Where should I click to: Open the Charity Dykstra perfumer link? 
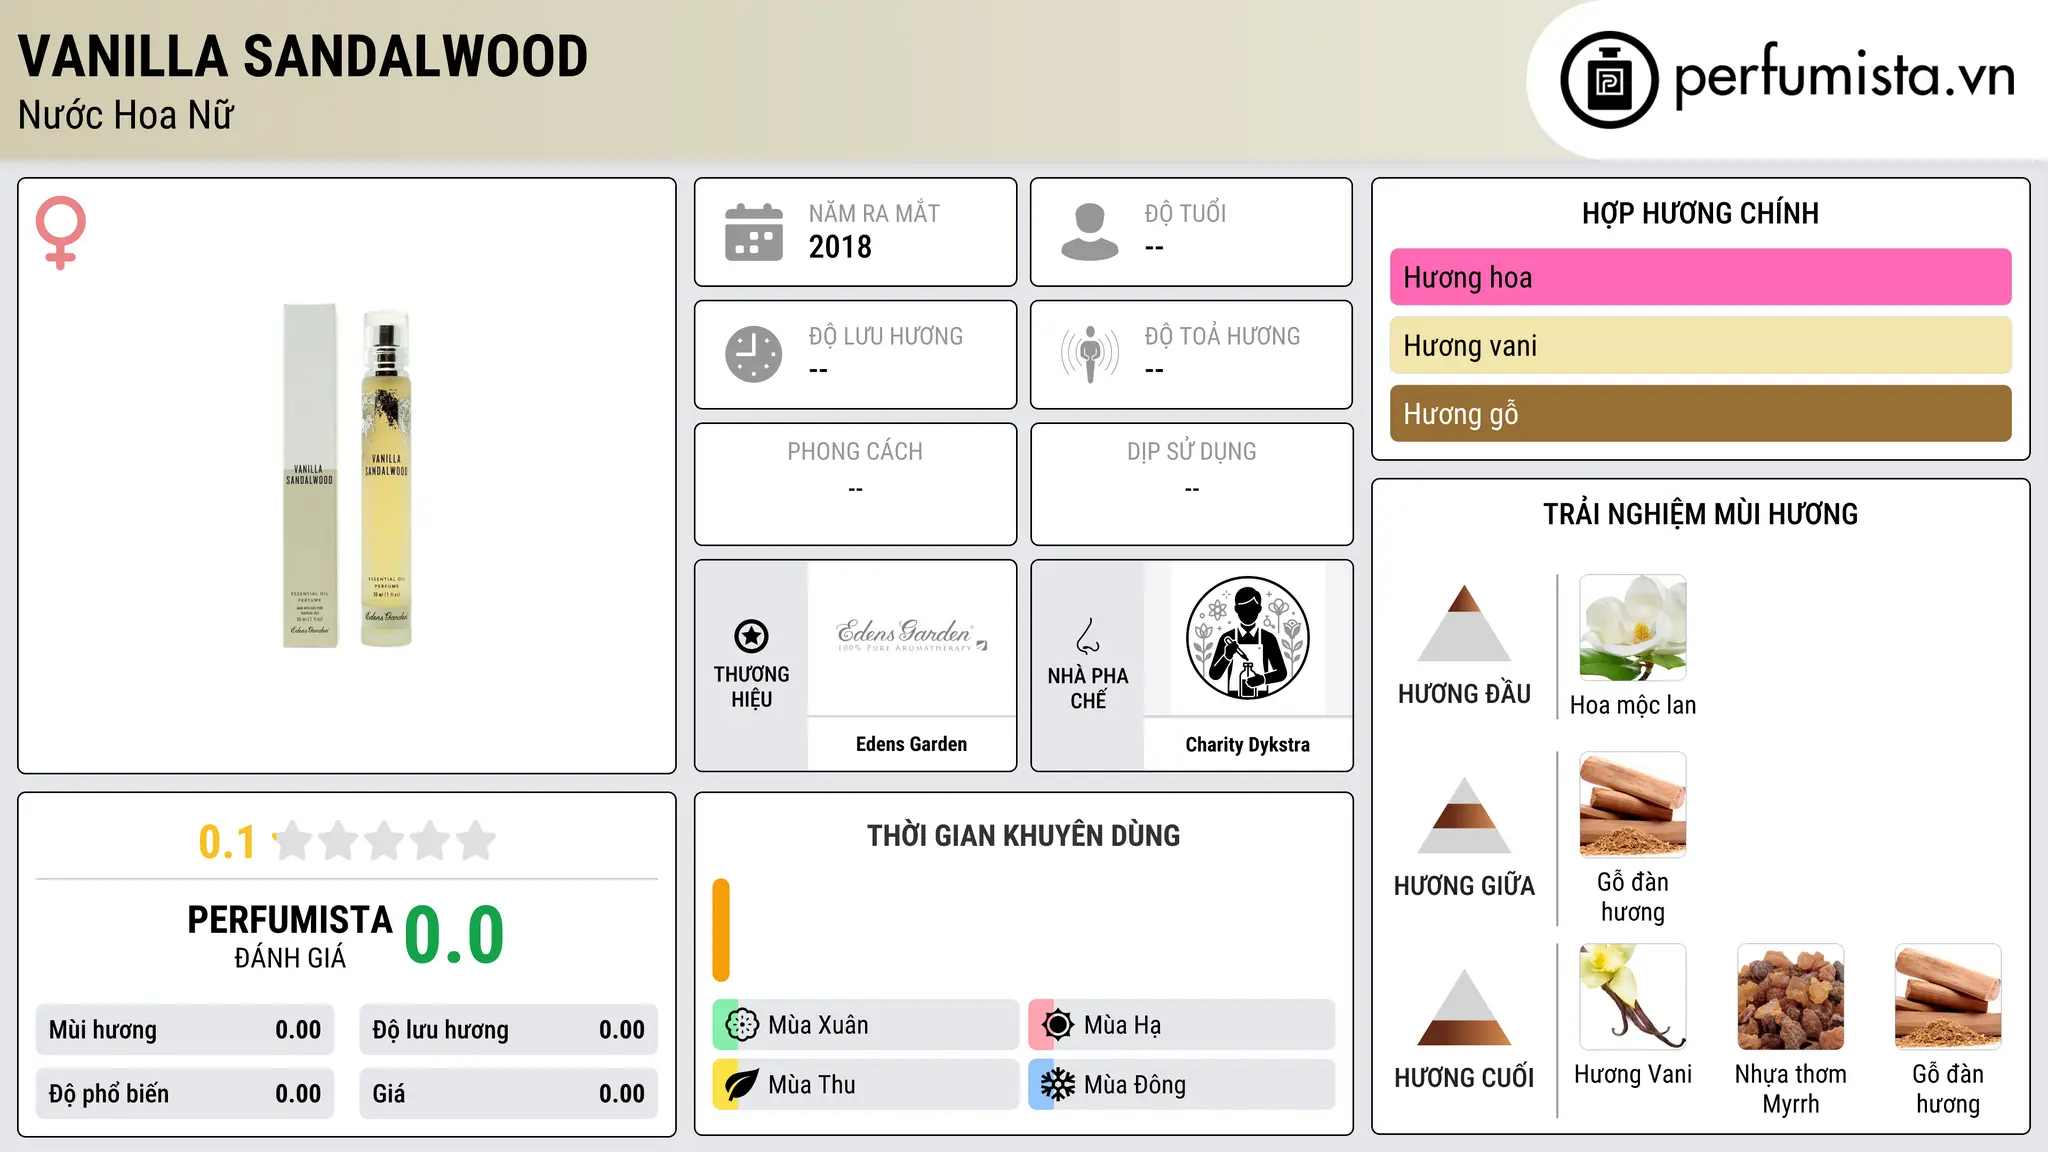1248,744
